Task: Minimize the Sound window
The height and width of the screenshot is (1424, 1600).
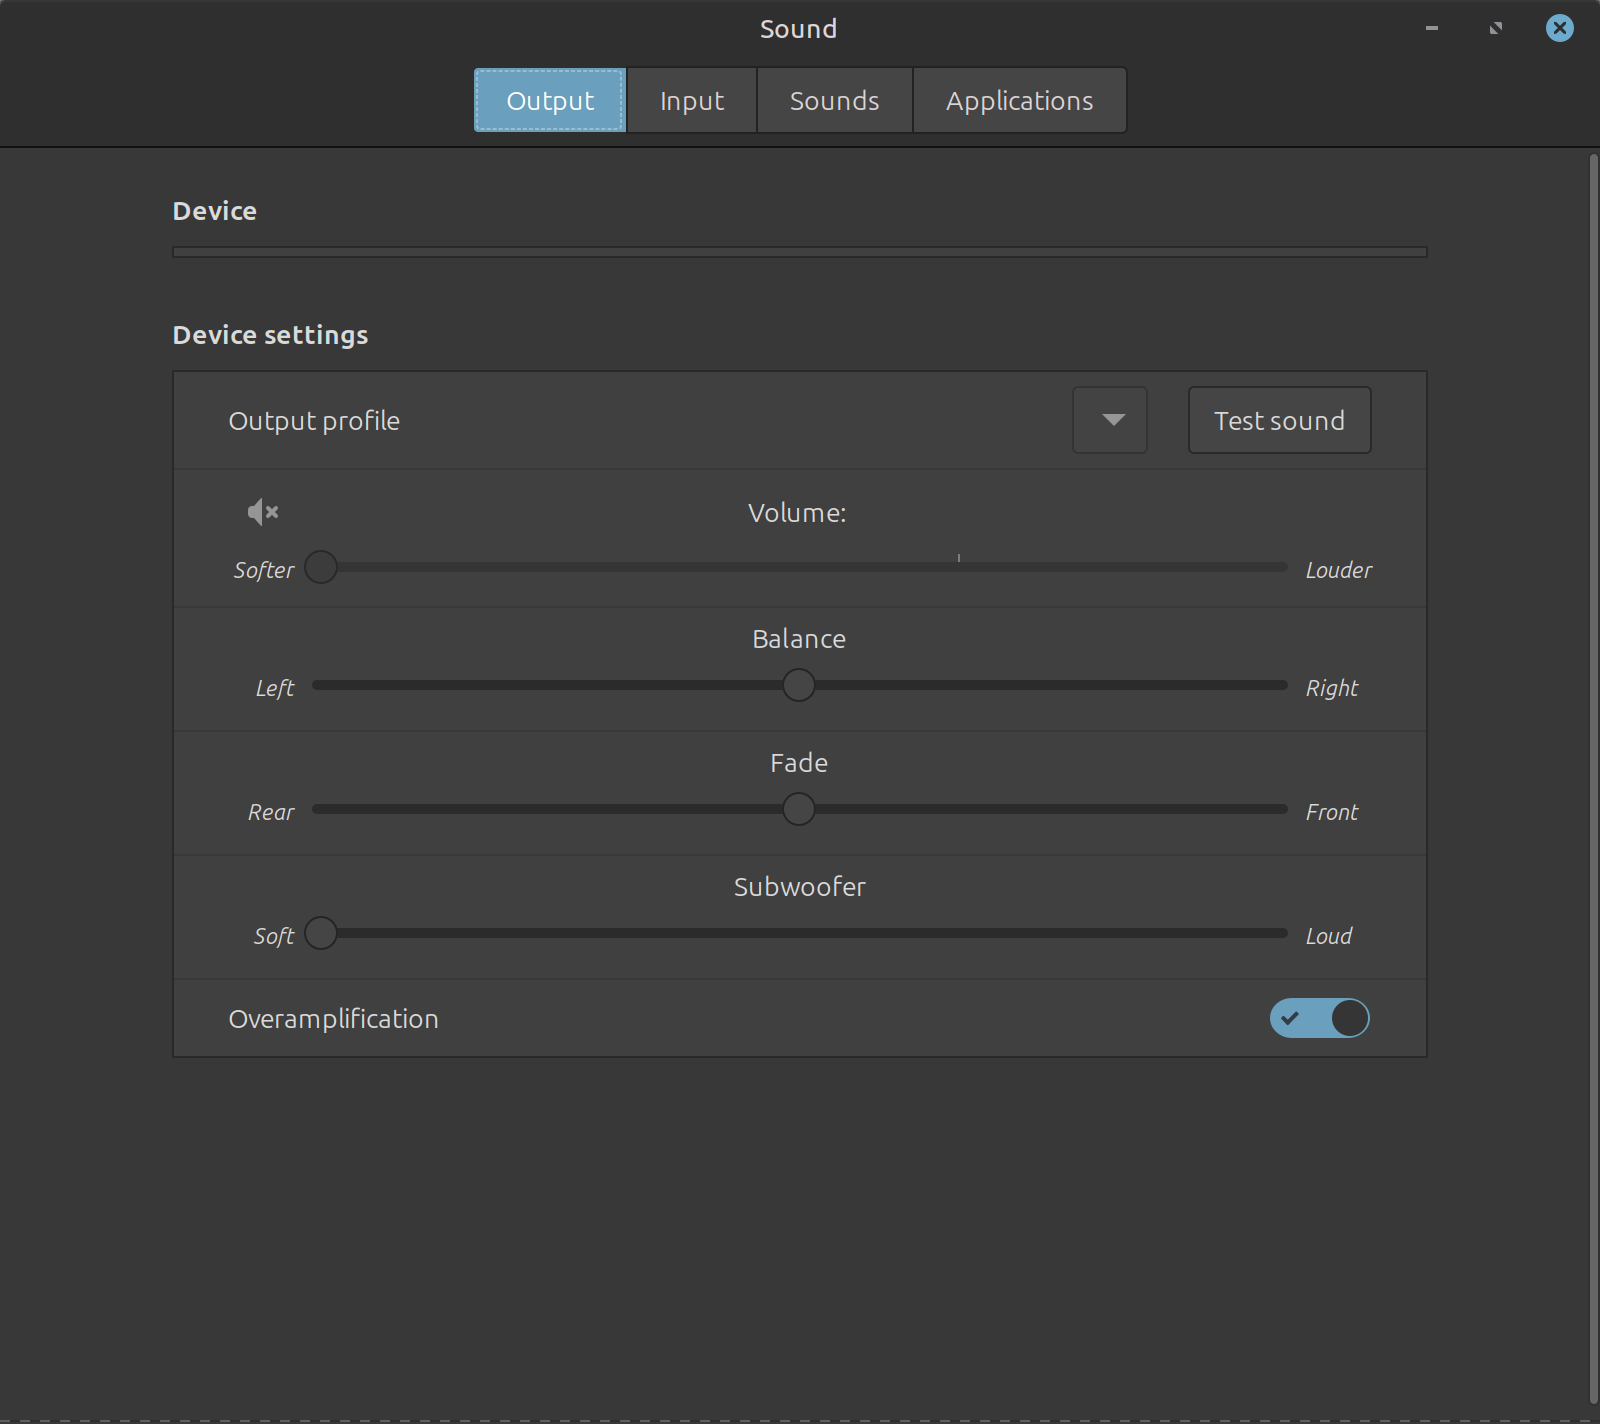Action: (1431, 28)
